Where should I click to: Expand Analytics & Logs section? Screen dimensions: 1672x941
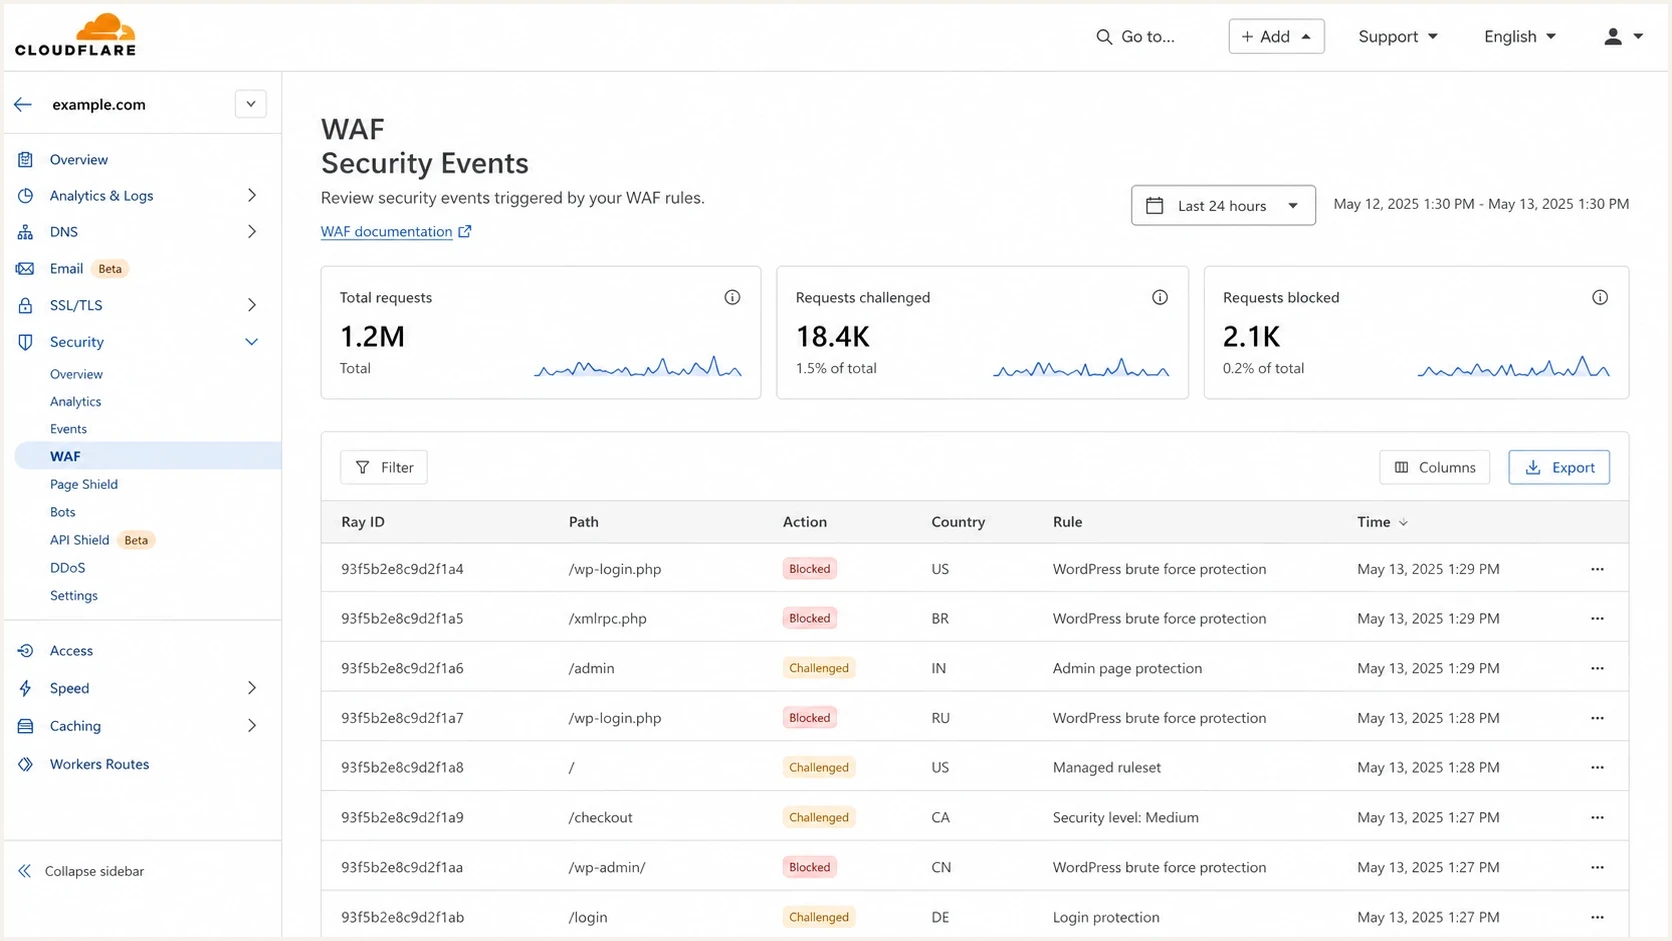tap(252, 195)
